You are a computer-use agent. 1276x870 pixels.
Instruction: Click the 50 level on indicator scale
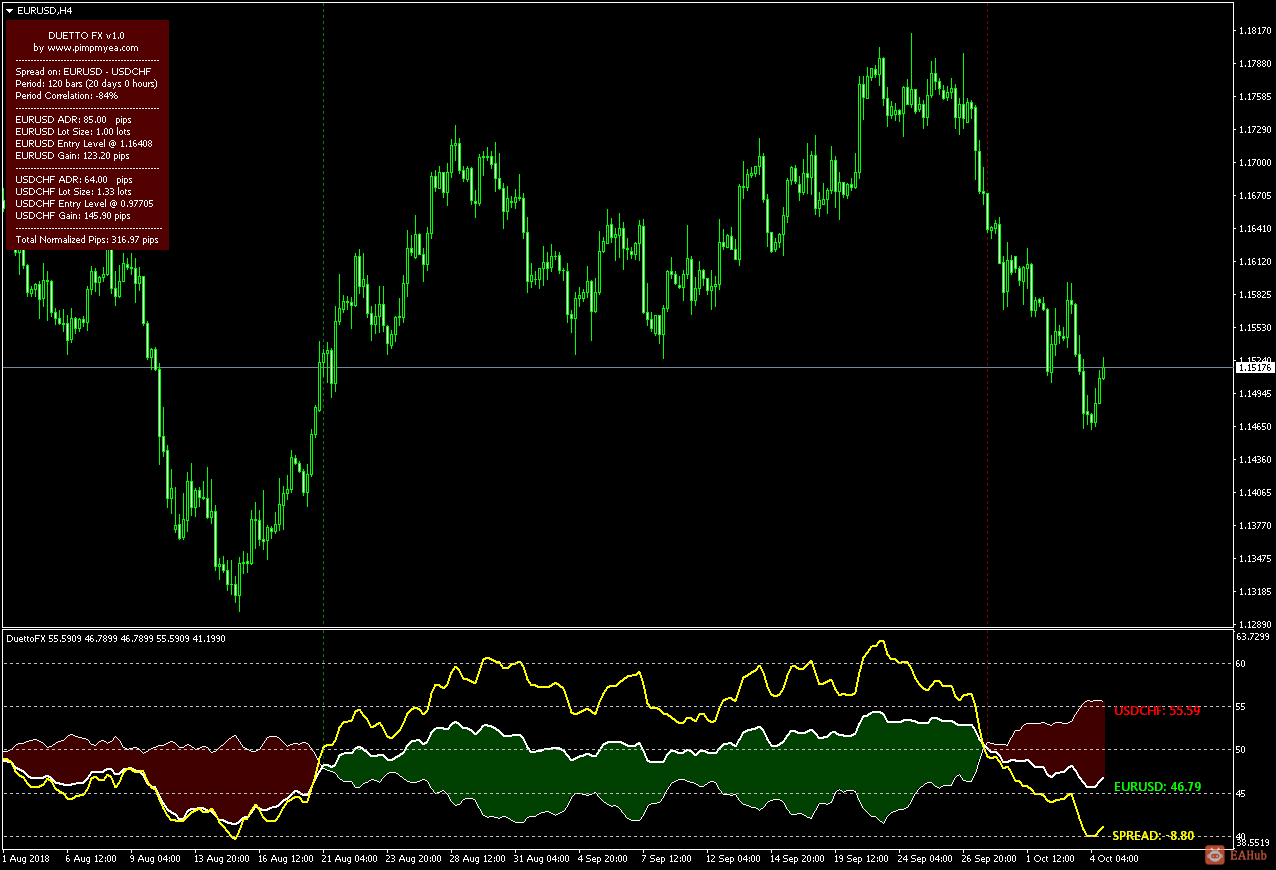pyautogui.click(x=1241, y=750)
